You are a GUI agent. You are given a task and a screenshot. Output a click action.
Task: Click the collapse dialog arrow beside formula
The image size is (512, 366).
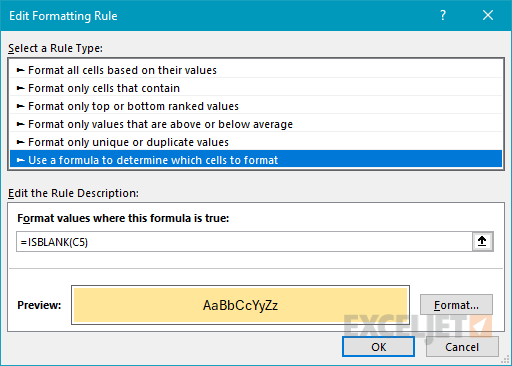pyautogui.click(x=482, y=241)
